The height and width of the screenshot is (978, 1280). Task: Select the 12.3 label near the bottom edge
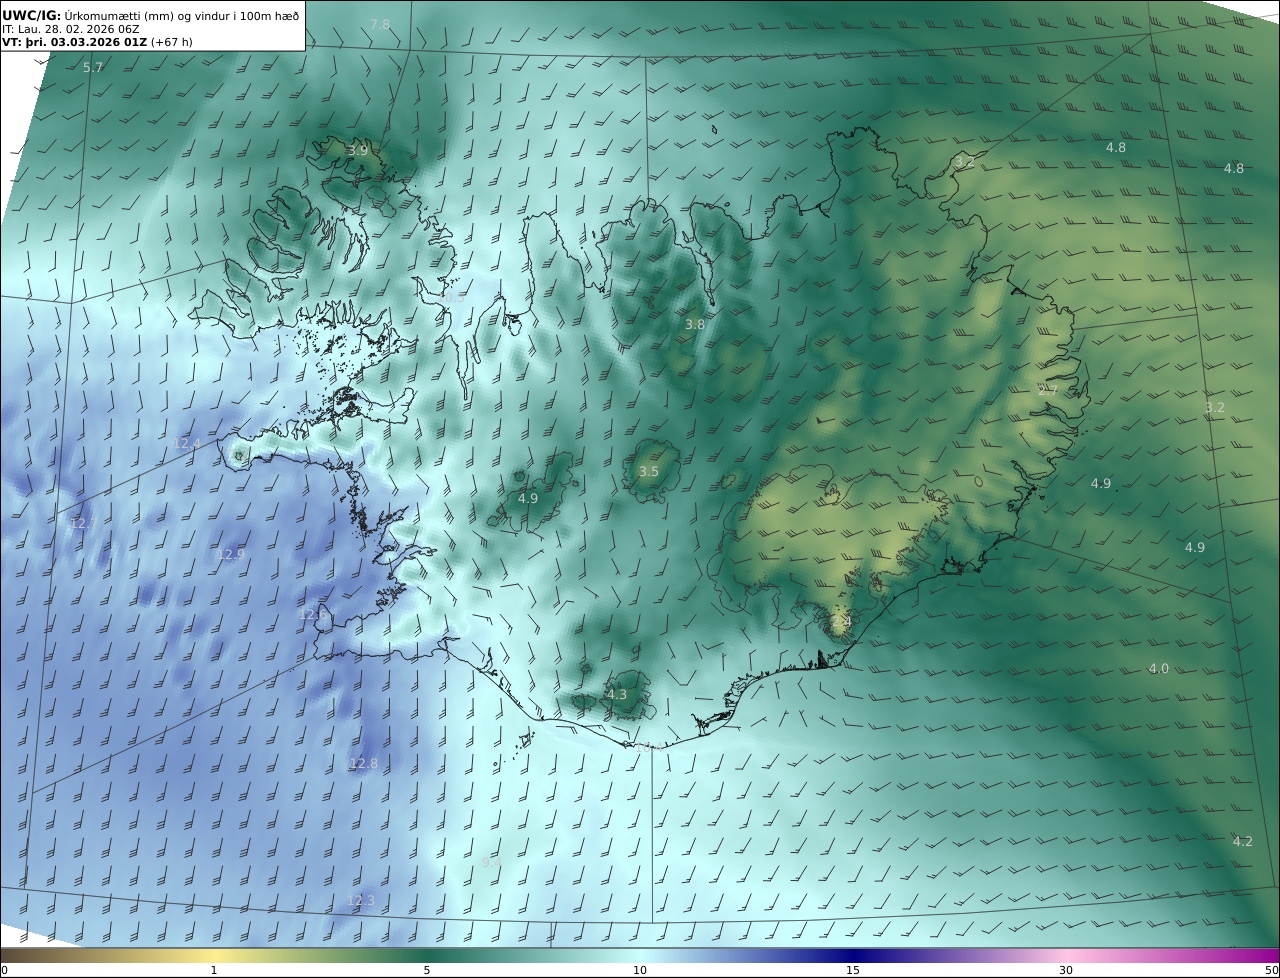tap(360, 900)
